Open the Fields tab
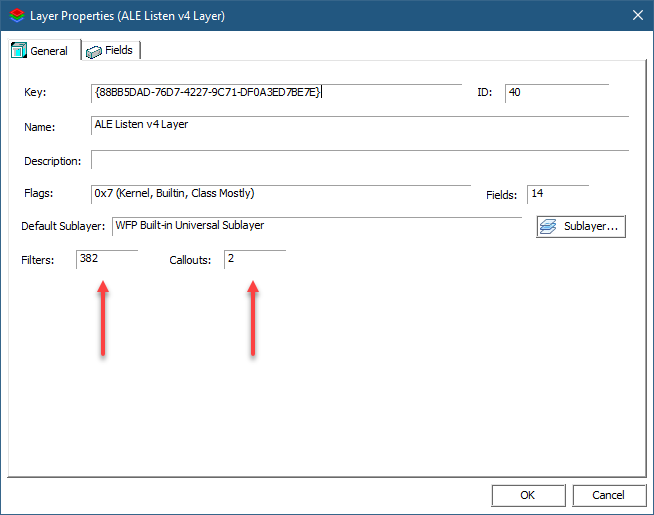The height and width of the screenshot is (515, 654). (x=111, y=50)
